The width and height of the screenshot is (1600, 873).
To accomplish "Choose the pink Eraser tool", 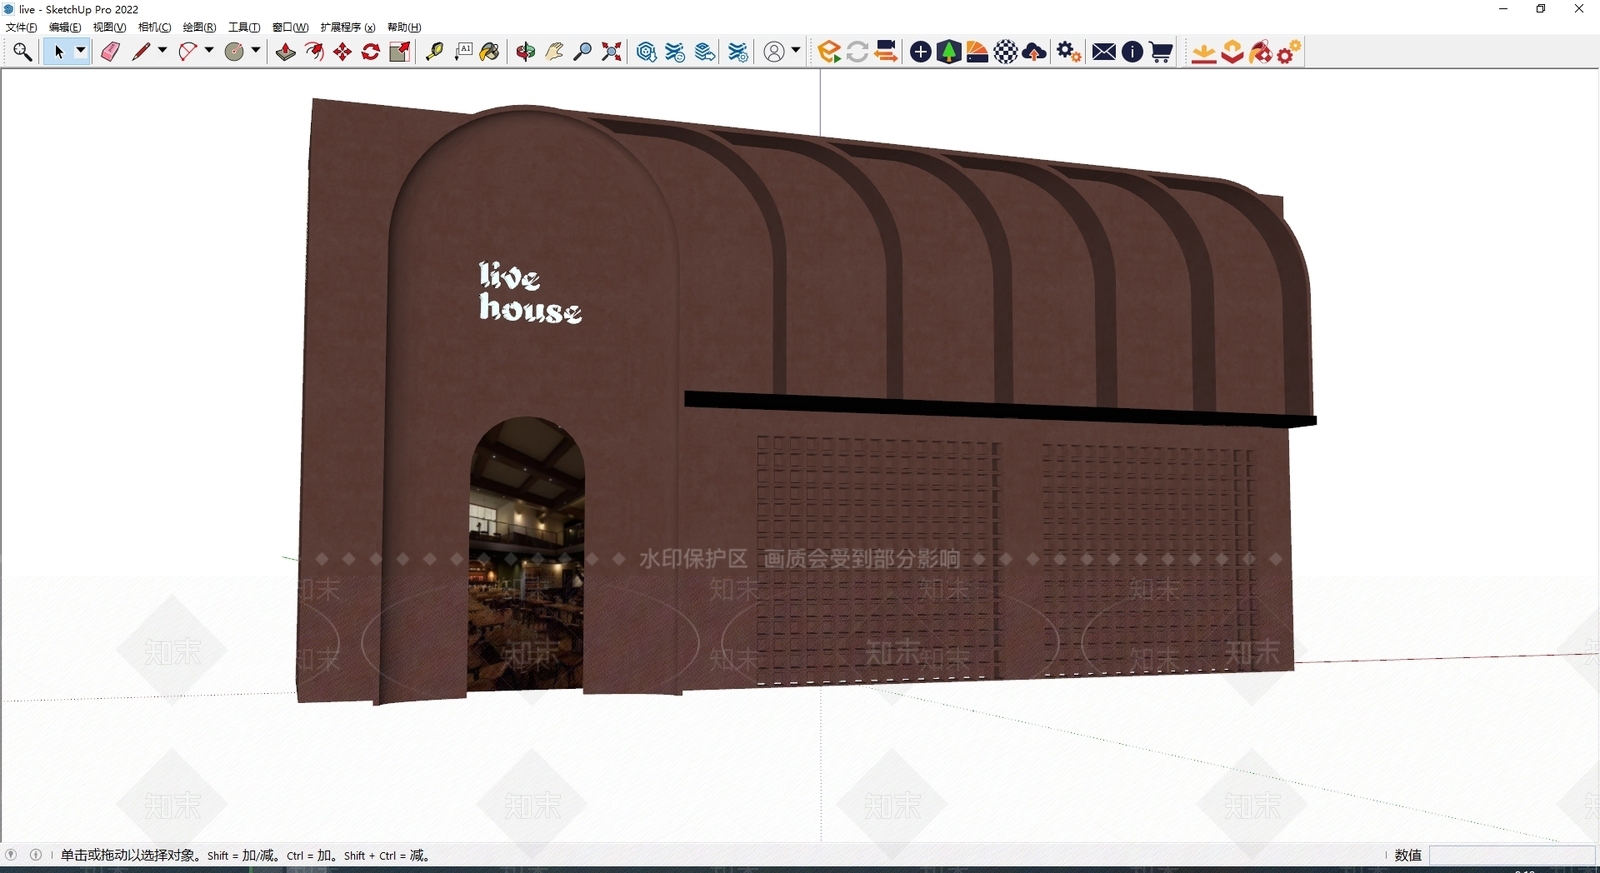I will 110,52.
